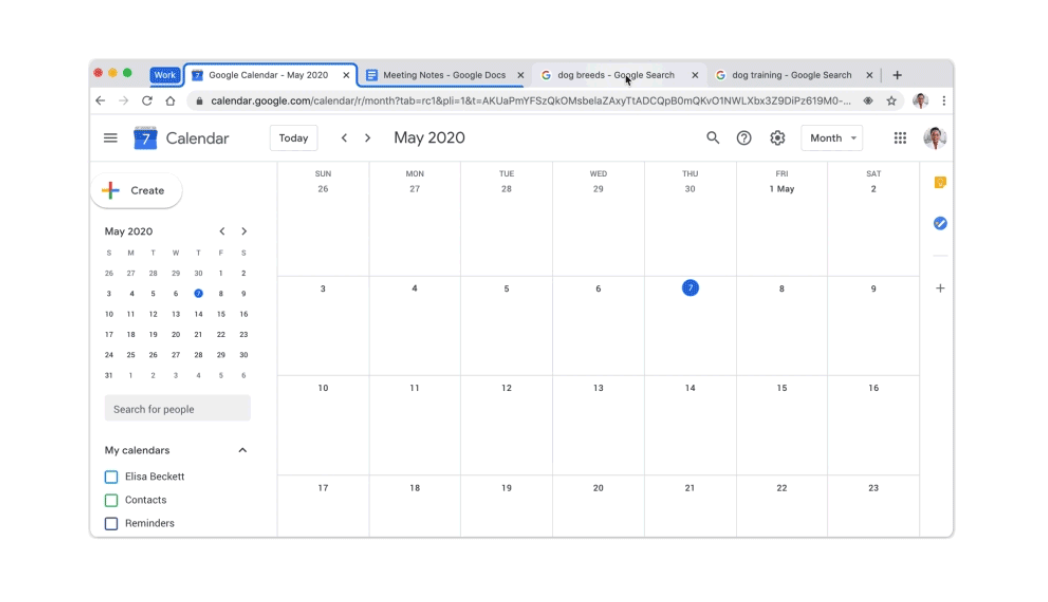
Task: Click the May 2020 header title
Action: click(x=429, y=138)
